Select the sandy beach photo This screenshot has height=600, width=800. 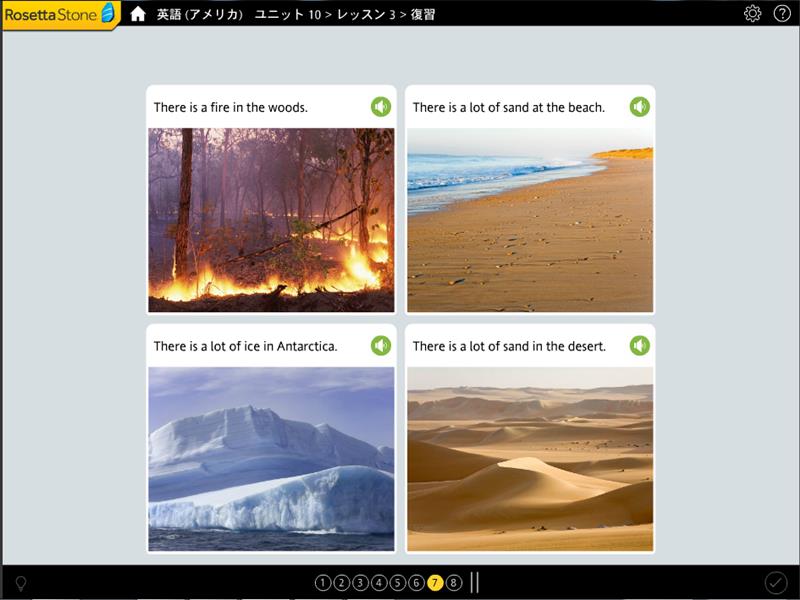(x=530, y=220)
